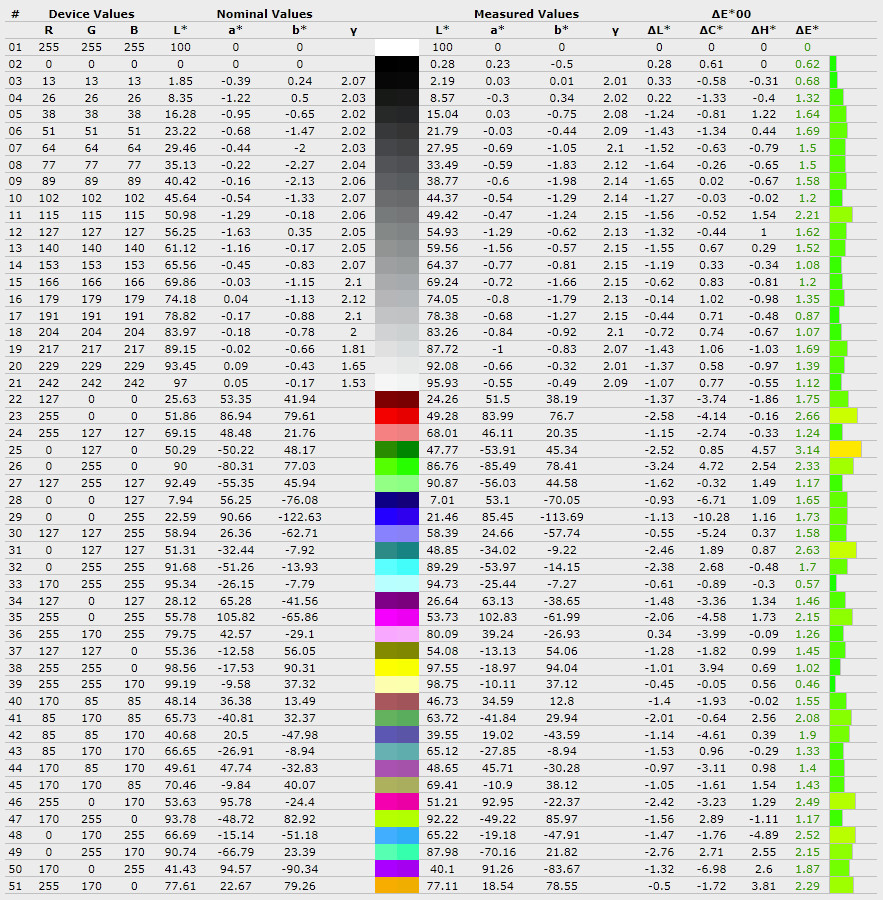Select the cyan swatch in row 32

pyautogui.click(x=397, y=566)
